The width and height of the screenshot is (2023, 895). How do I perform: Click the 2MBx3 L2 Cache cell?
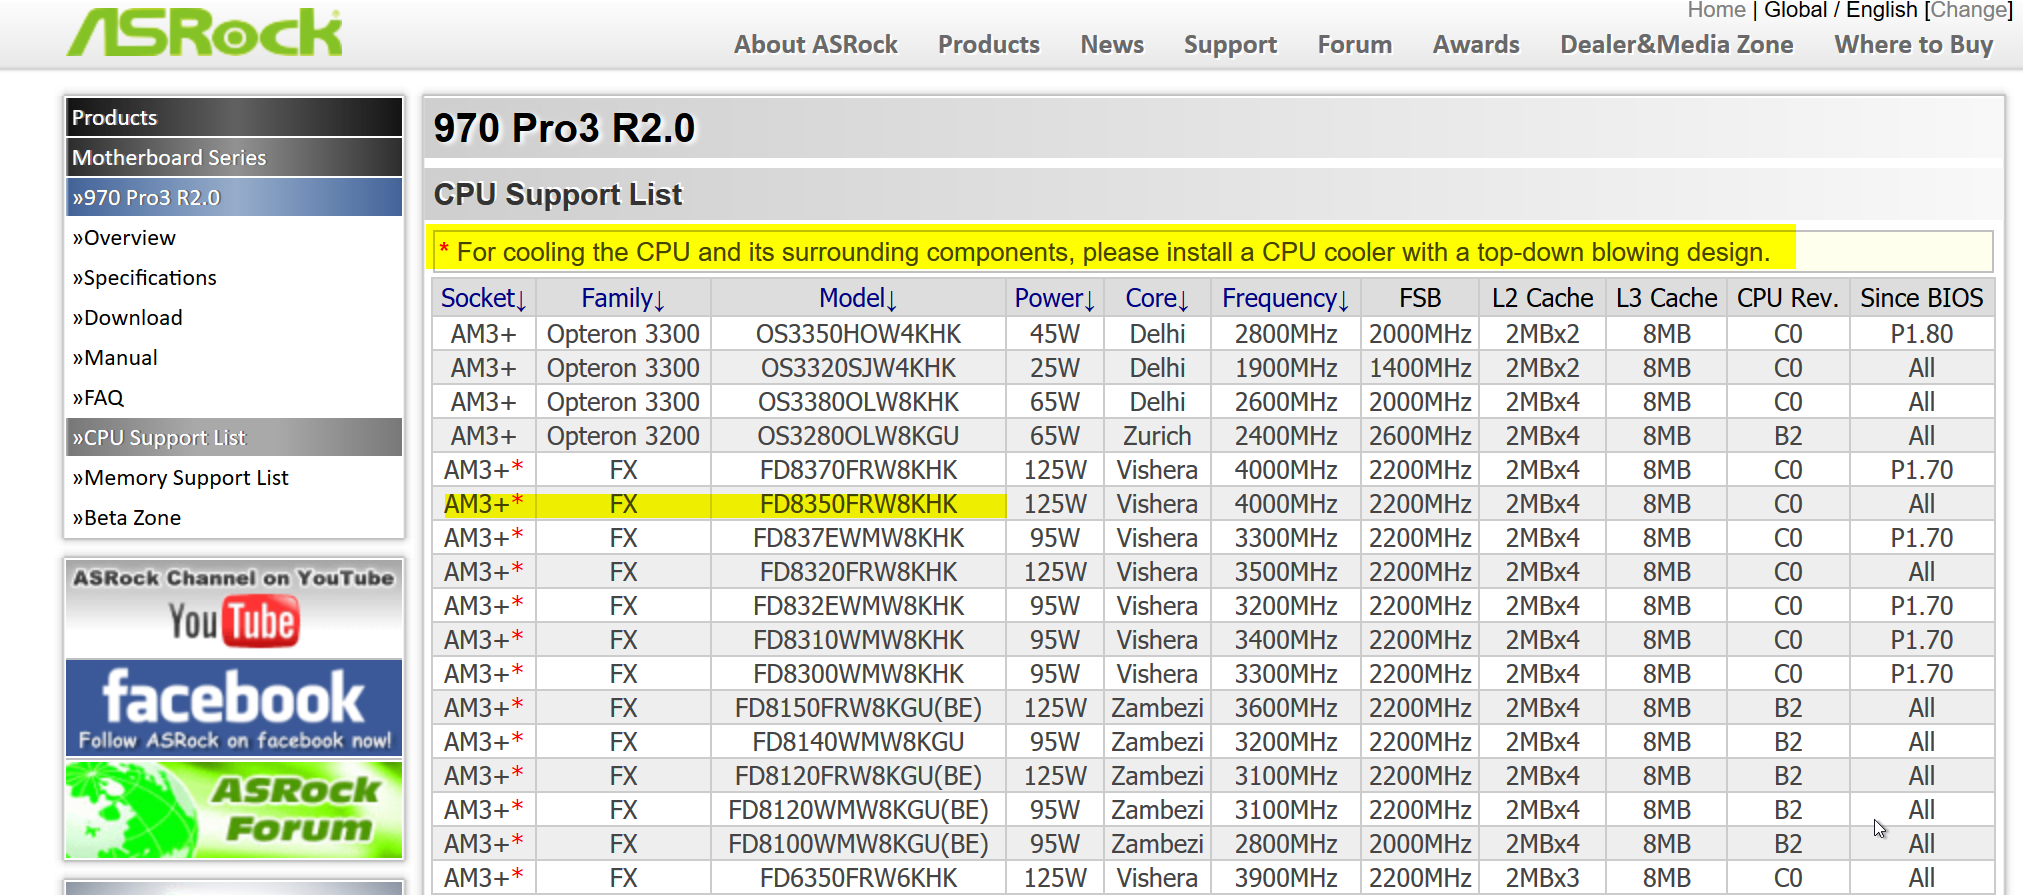pyautogui.click(x=1542, y=878)
